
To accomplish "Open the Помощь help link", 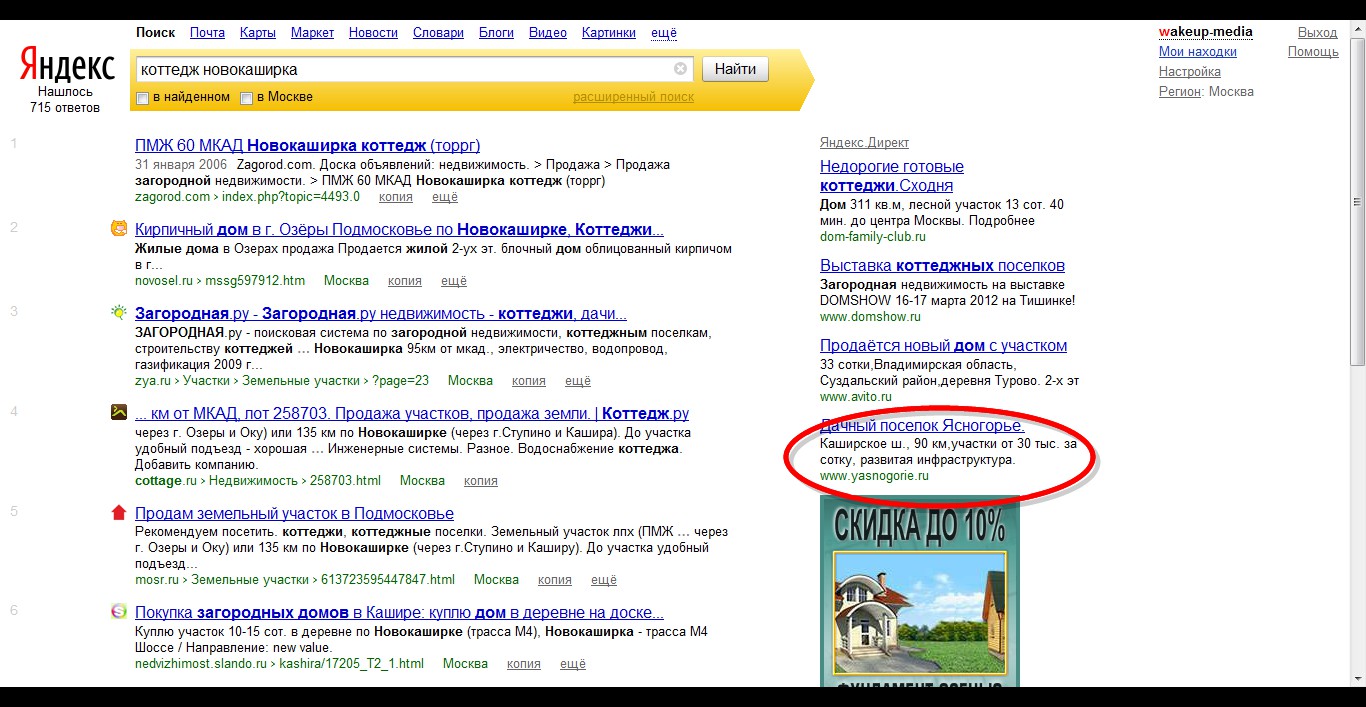I will tap(1313, 52).
